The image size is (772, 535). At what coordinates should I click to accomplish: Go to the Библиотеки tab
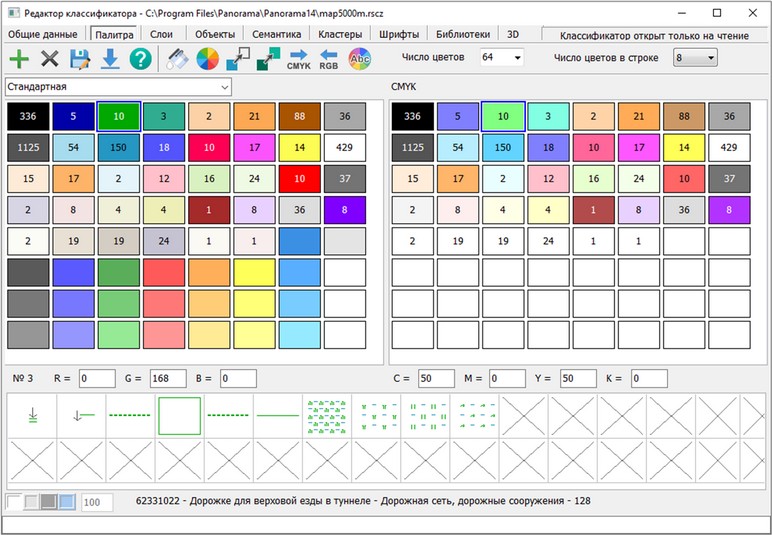click(x=463, y=34)
